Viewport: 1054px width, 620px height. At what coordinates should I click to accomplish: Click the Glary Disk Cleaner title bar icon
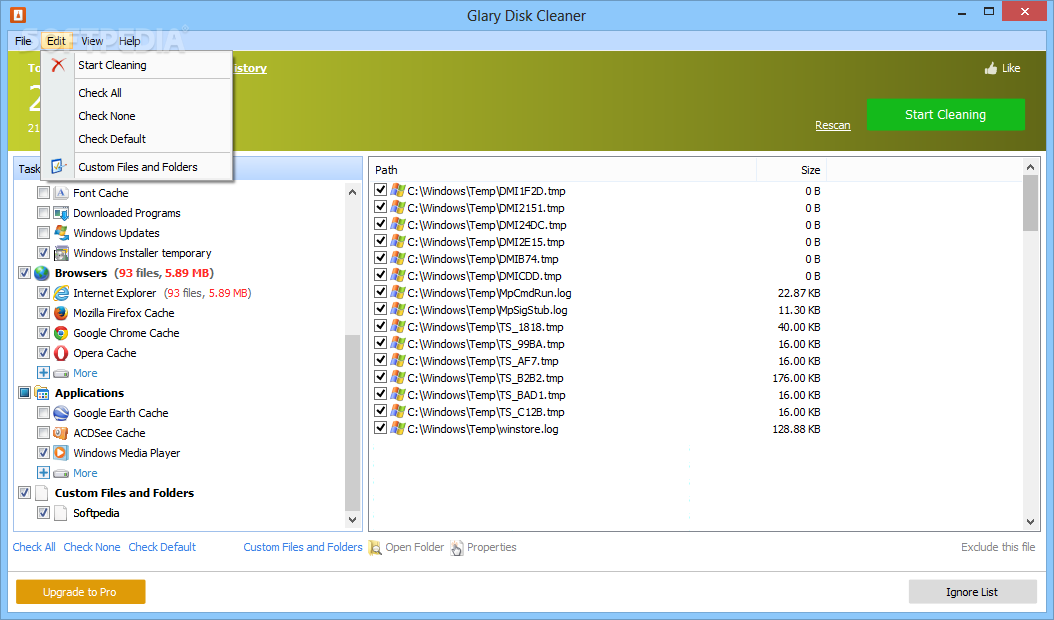click(x=18, y=14)
